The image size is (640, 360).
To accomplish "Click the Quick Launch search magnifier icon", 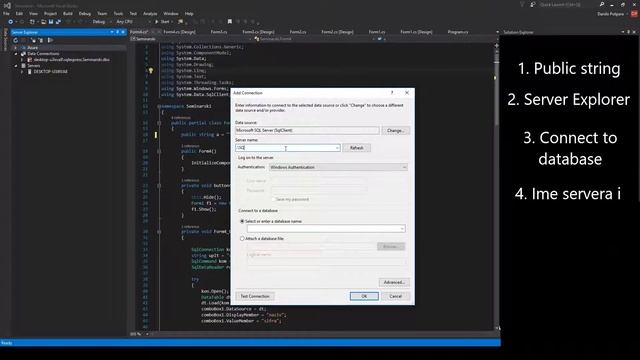I will click(602, 4).
